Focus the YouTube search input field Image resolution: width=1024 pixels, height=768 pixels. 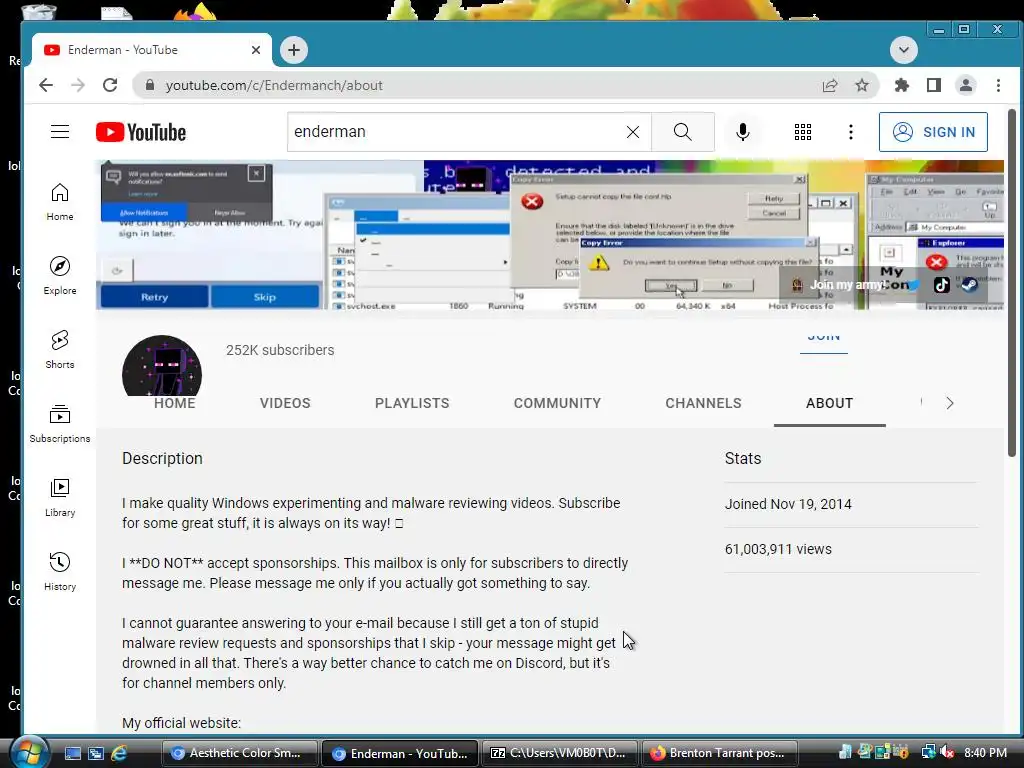(x=455, y=132)
